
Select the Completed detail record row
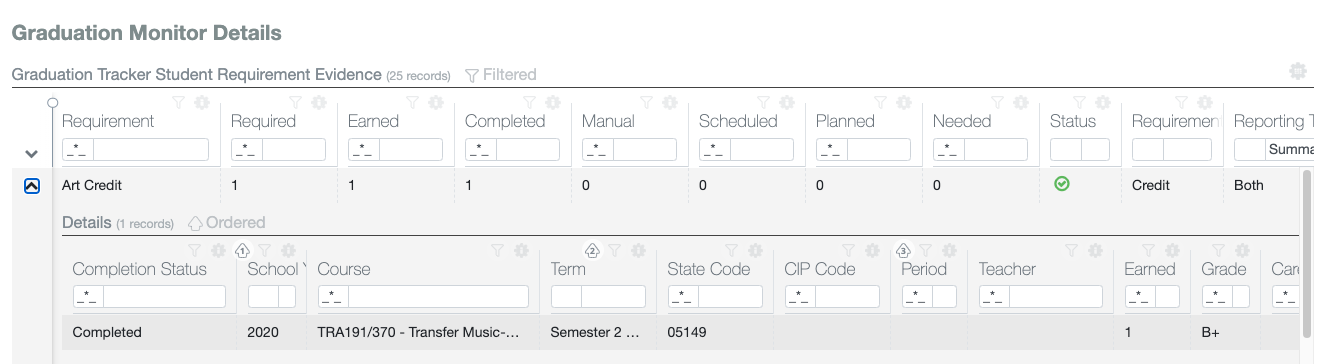tap(680, 332)
